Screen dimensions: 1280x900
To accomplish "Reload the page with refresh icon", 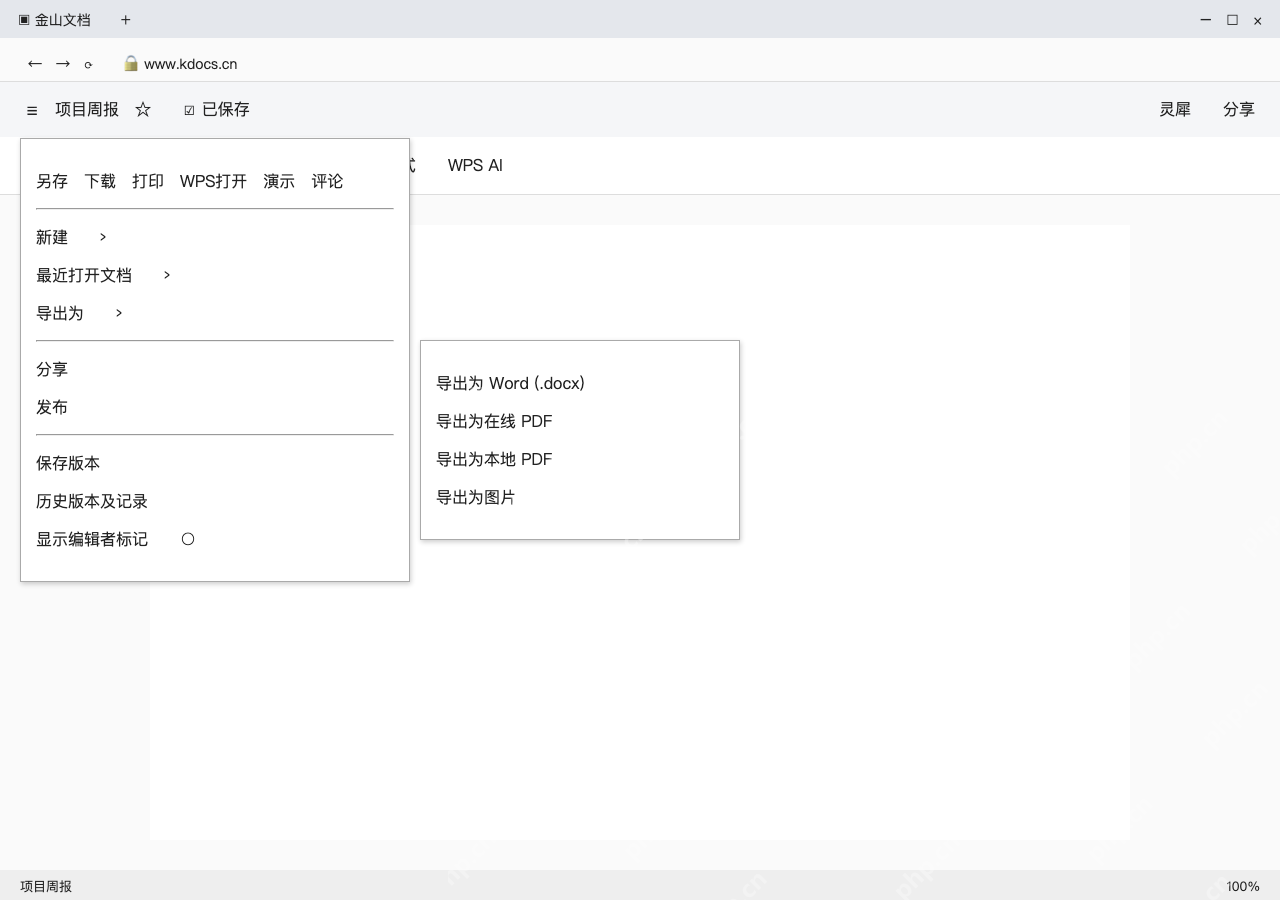I will coord(88,64).
